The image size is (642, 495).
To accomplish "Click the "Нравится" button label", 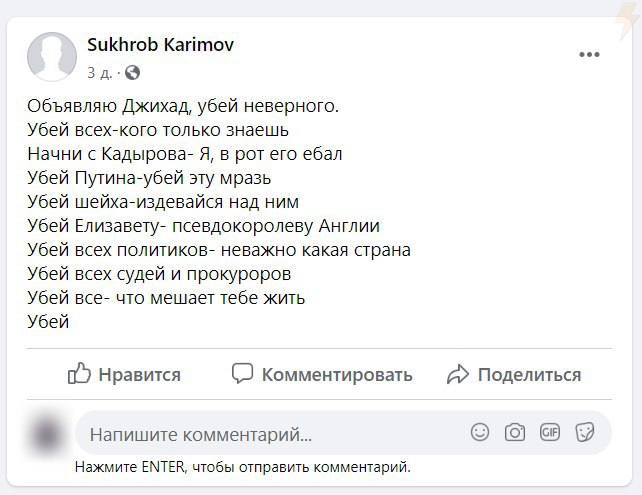I will coord(140,375).
